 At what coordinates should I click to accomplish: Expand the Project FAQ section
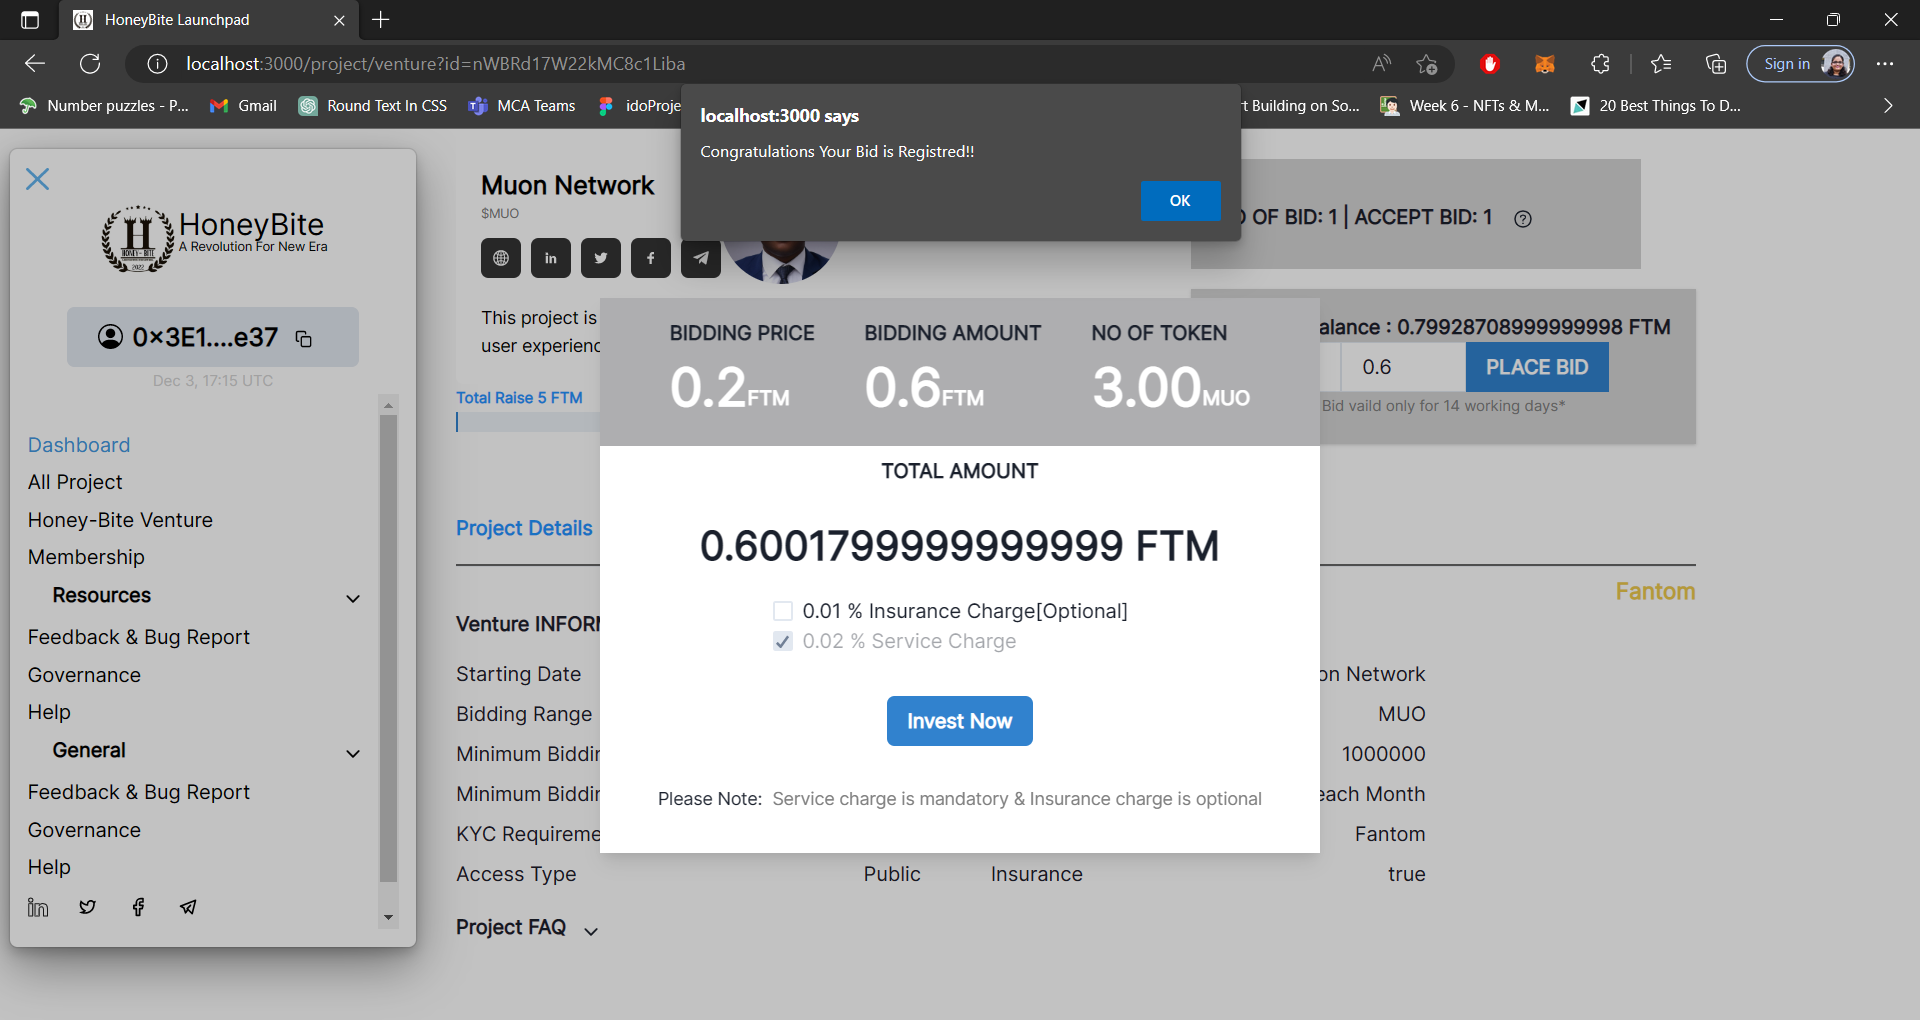click(591, 931)
